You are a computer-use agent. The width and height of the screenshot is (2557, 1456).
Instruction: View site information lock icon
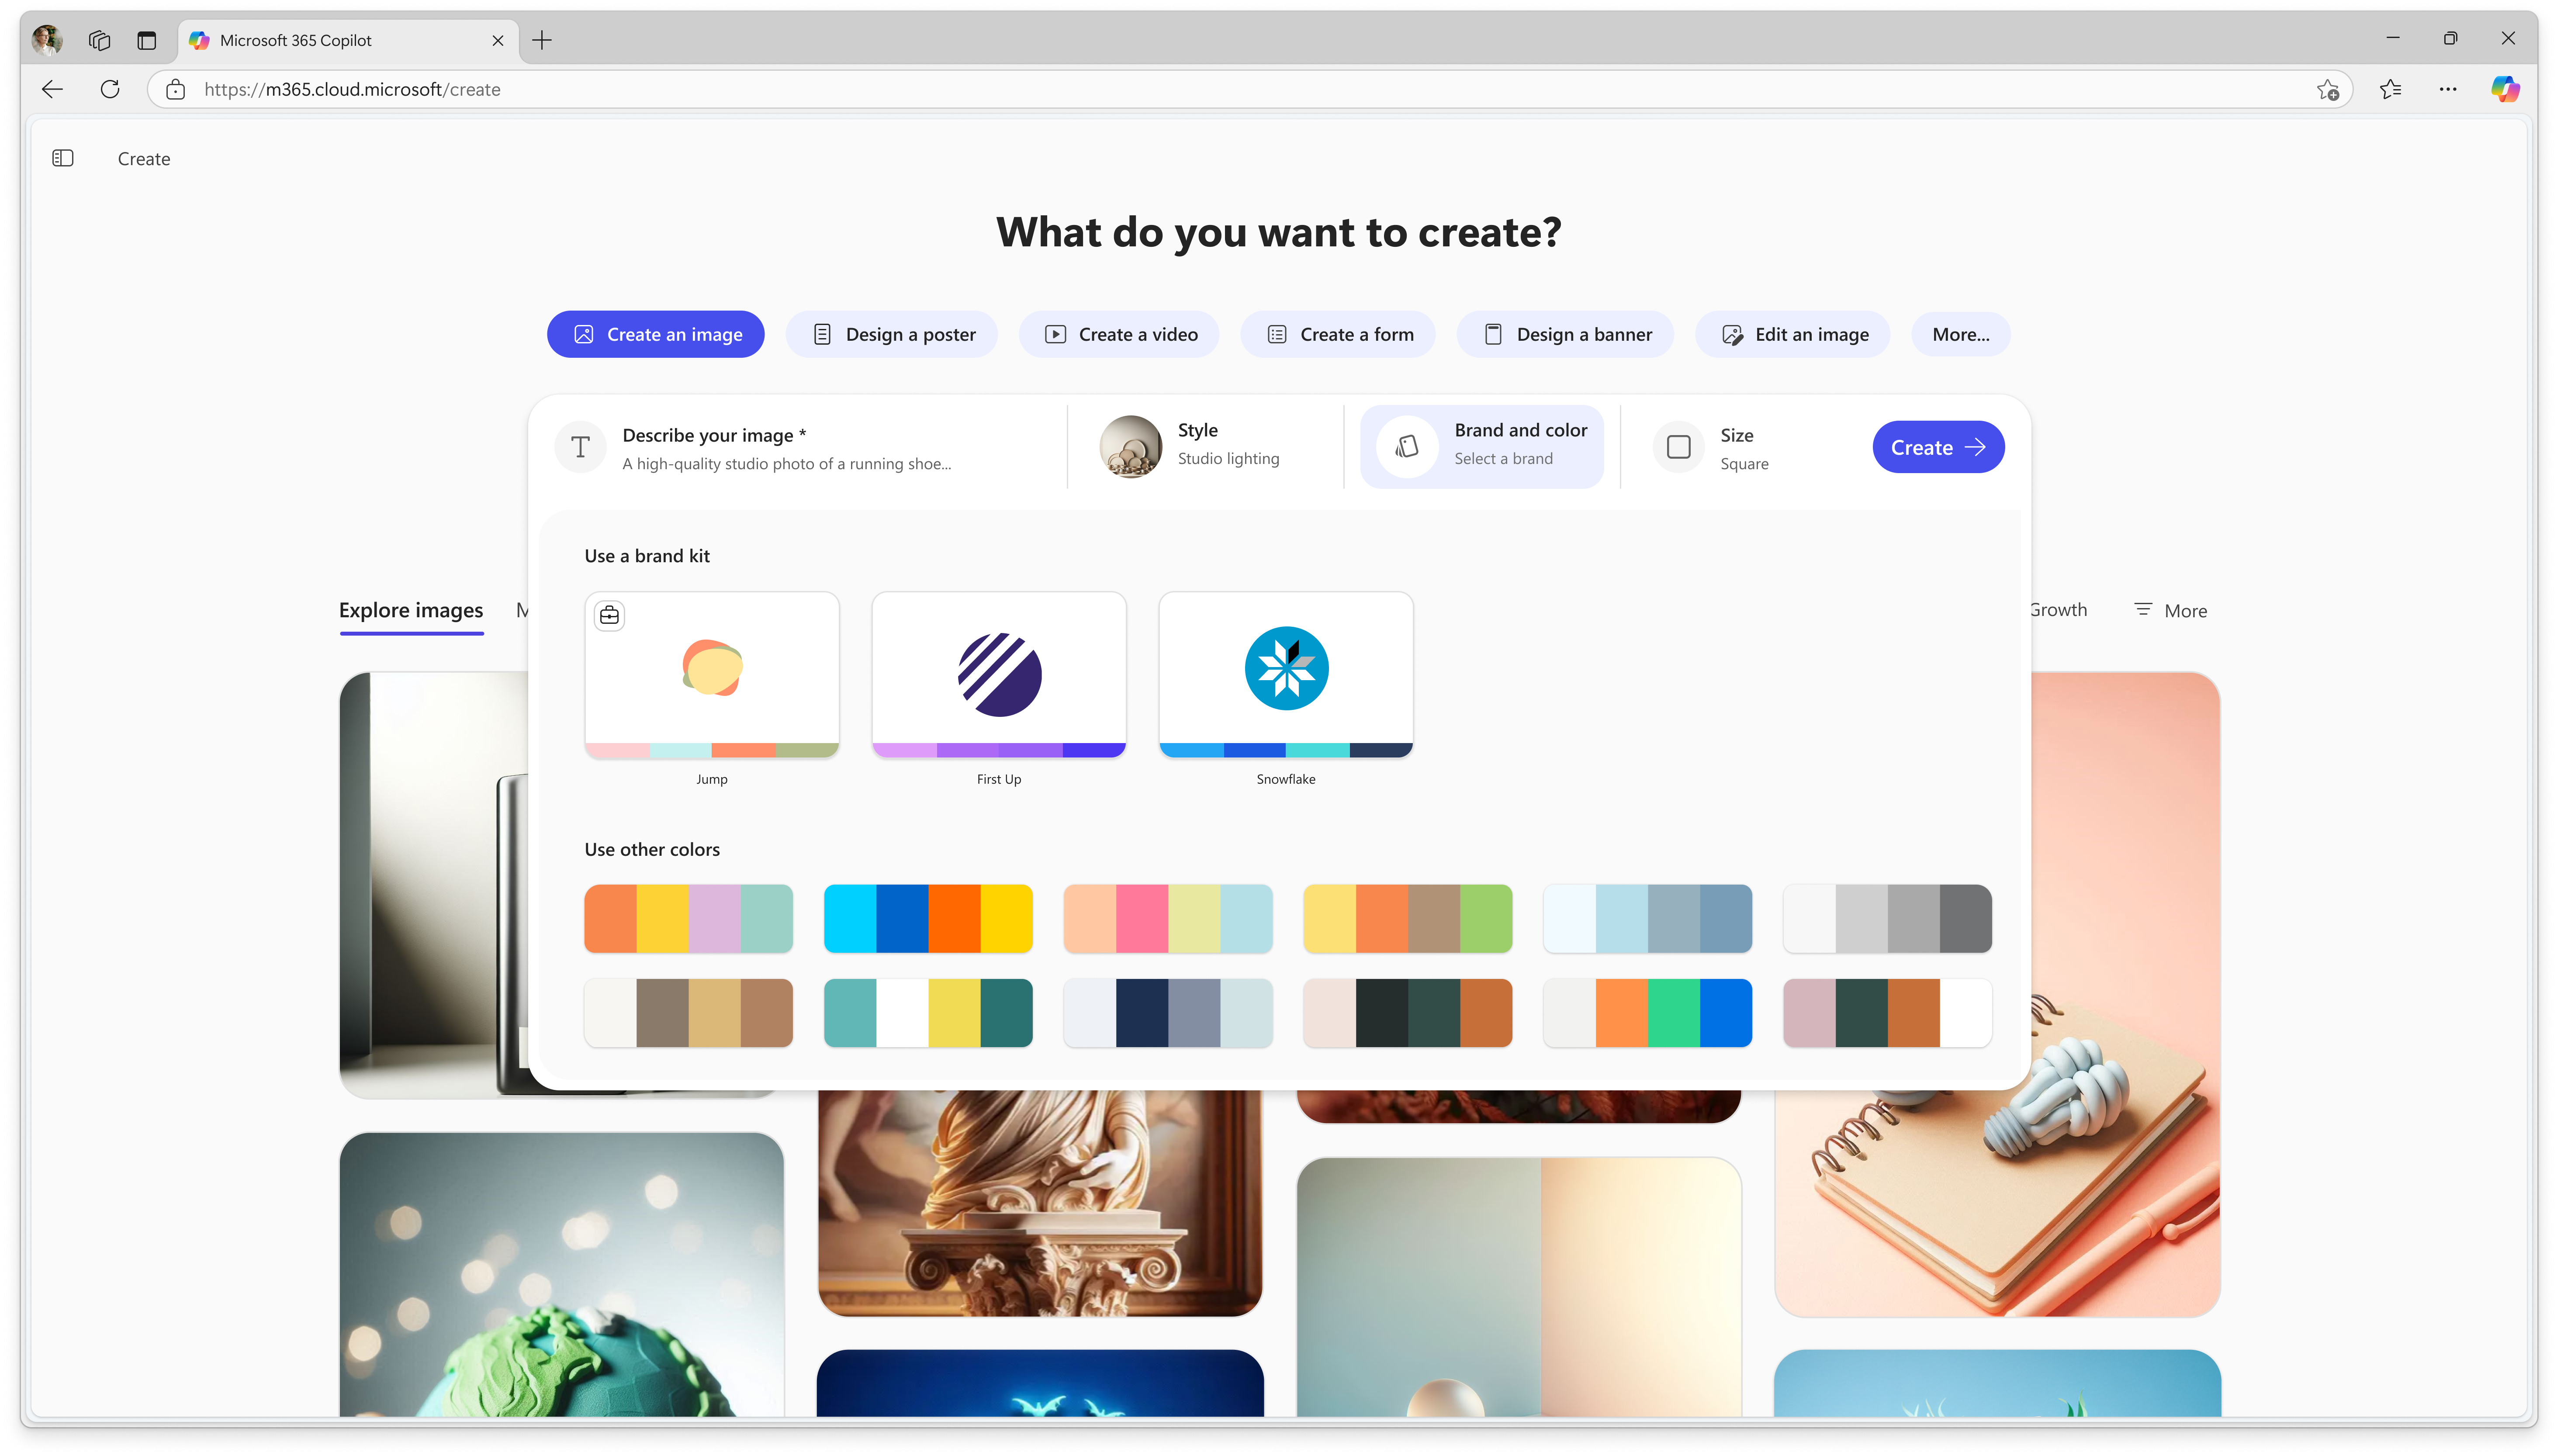click(x=176, y=89)
